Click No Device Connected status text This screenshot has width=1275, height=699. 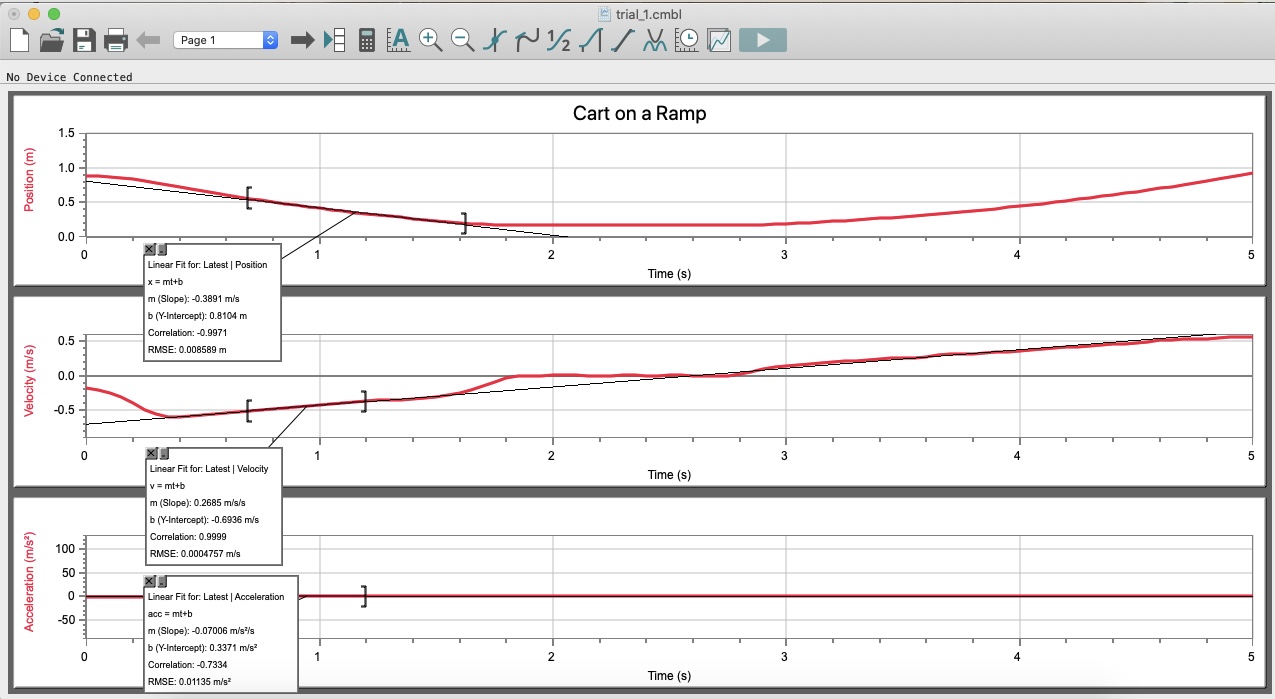(69, 77)
